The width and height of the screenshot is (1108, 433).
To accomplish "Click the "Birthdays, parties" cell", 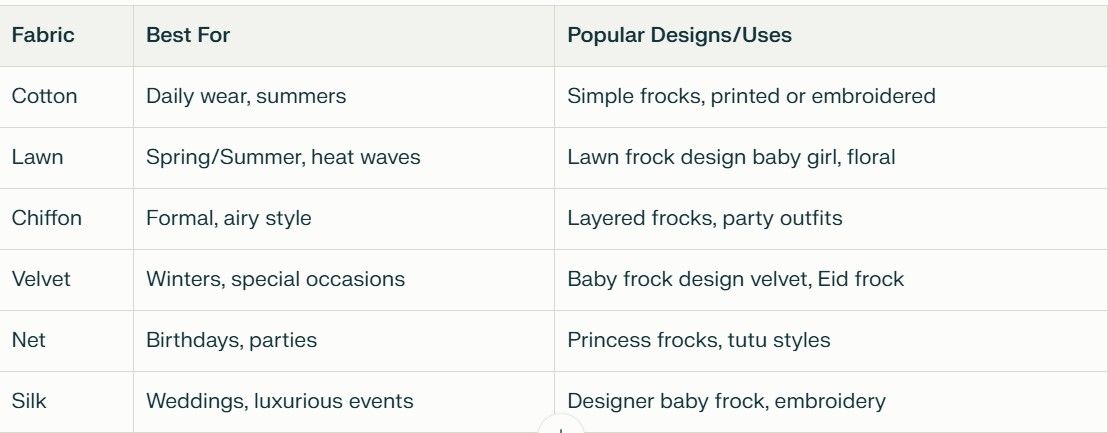I will click(x=231, y=341).
